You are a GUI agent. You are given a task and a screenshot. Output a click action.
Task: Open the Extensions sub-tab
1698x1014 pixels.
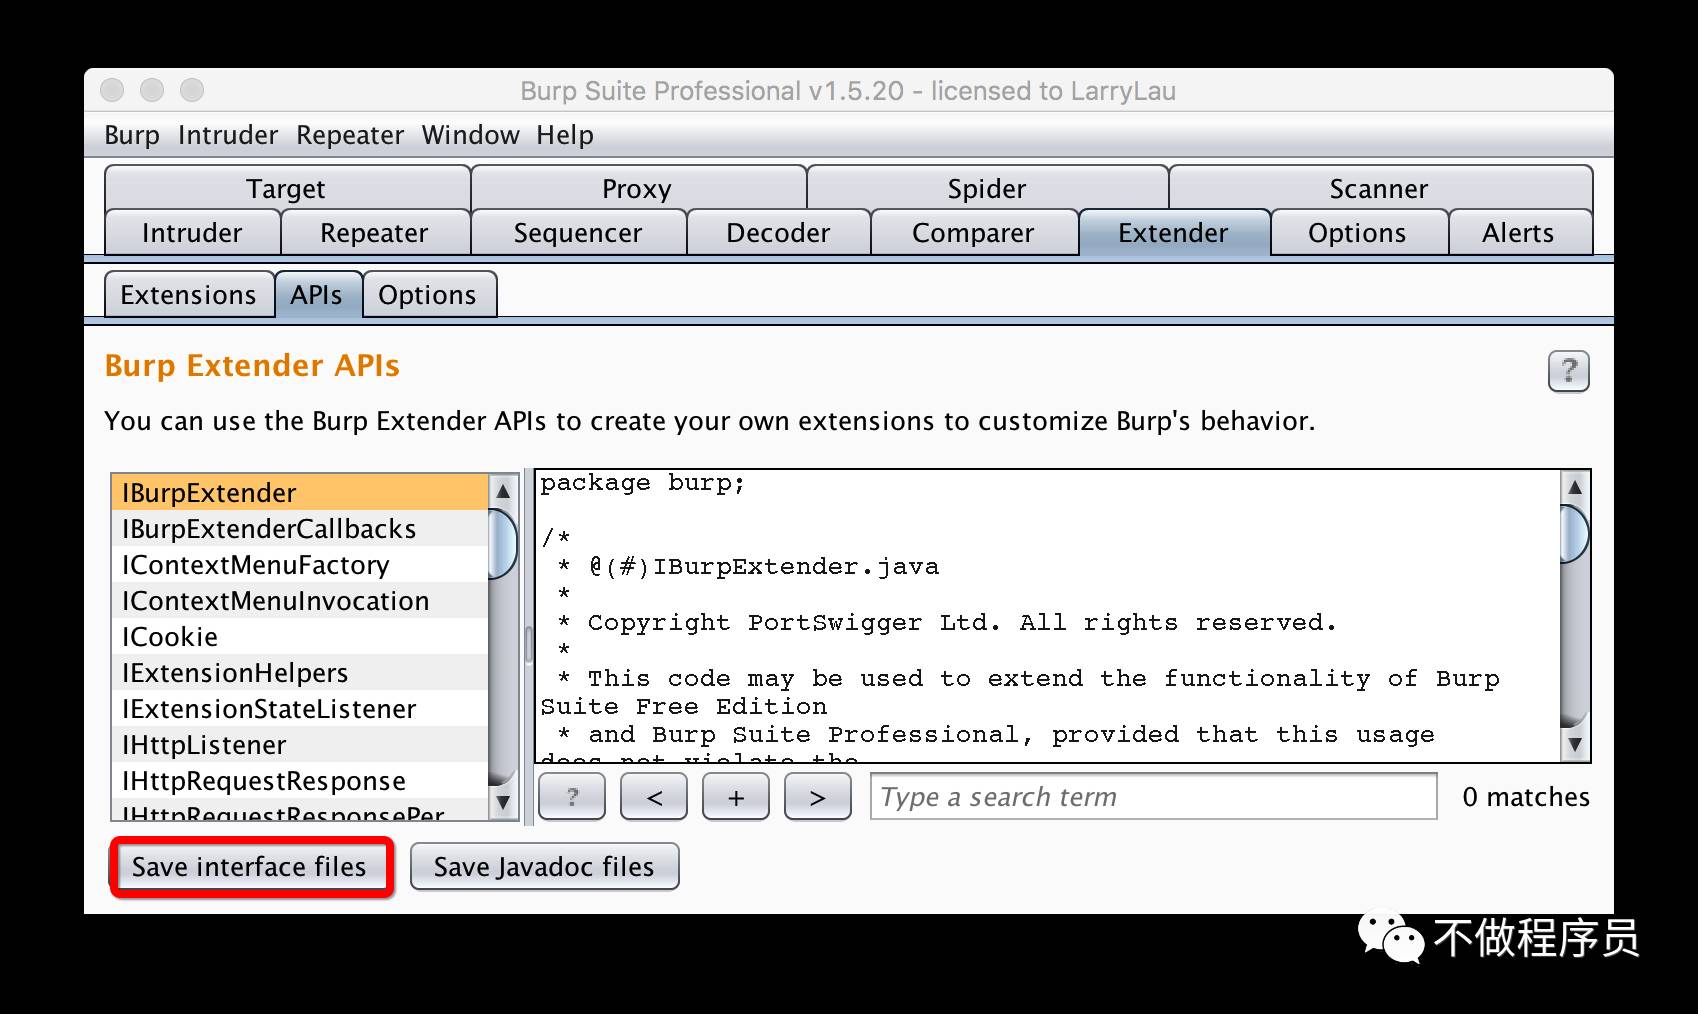[x=189, y=295]
